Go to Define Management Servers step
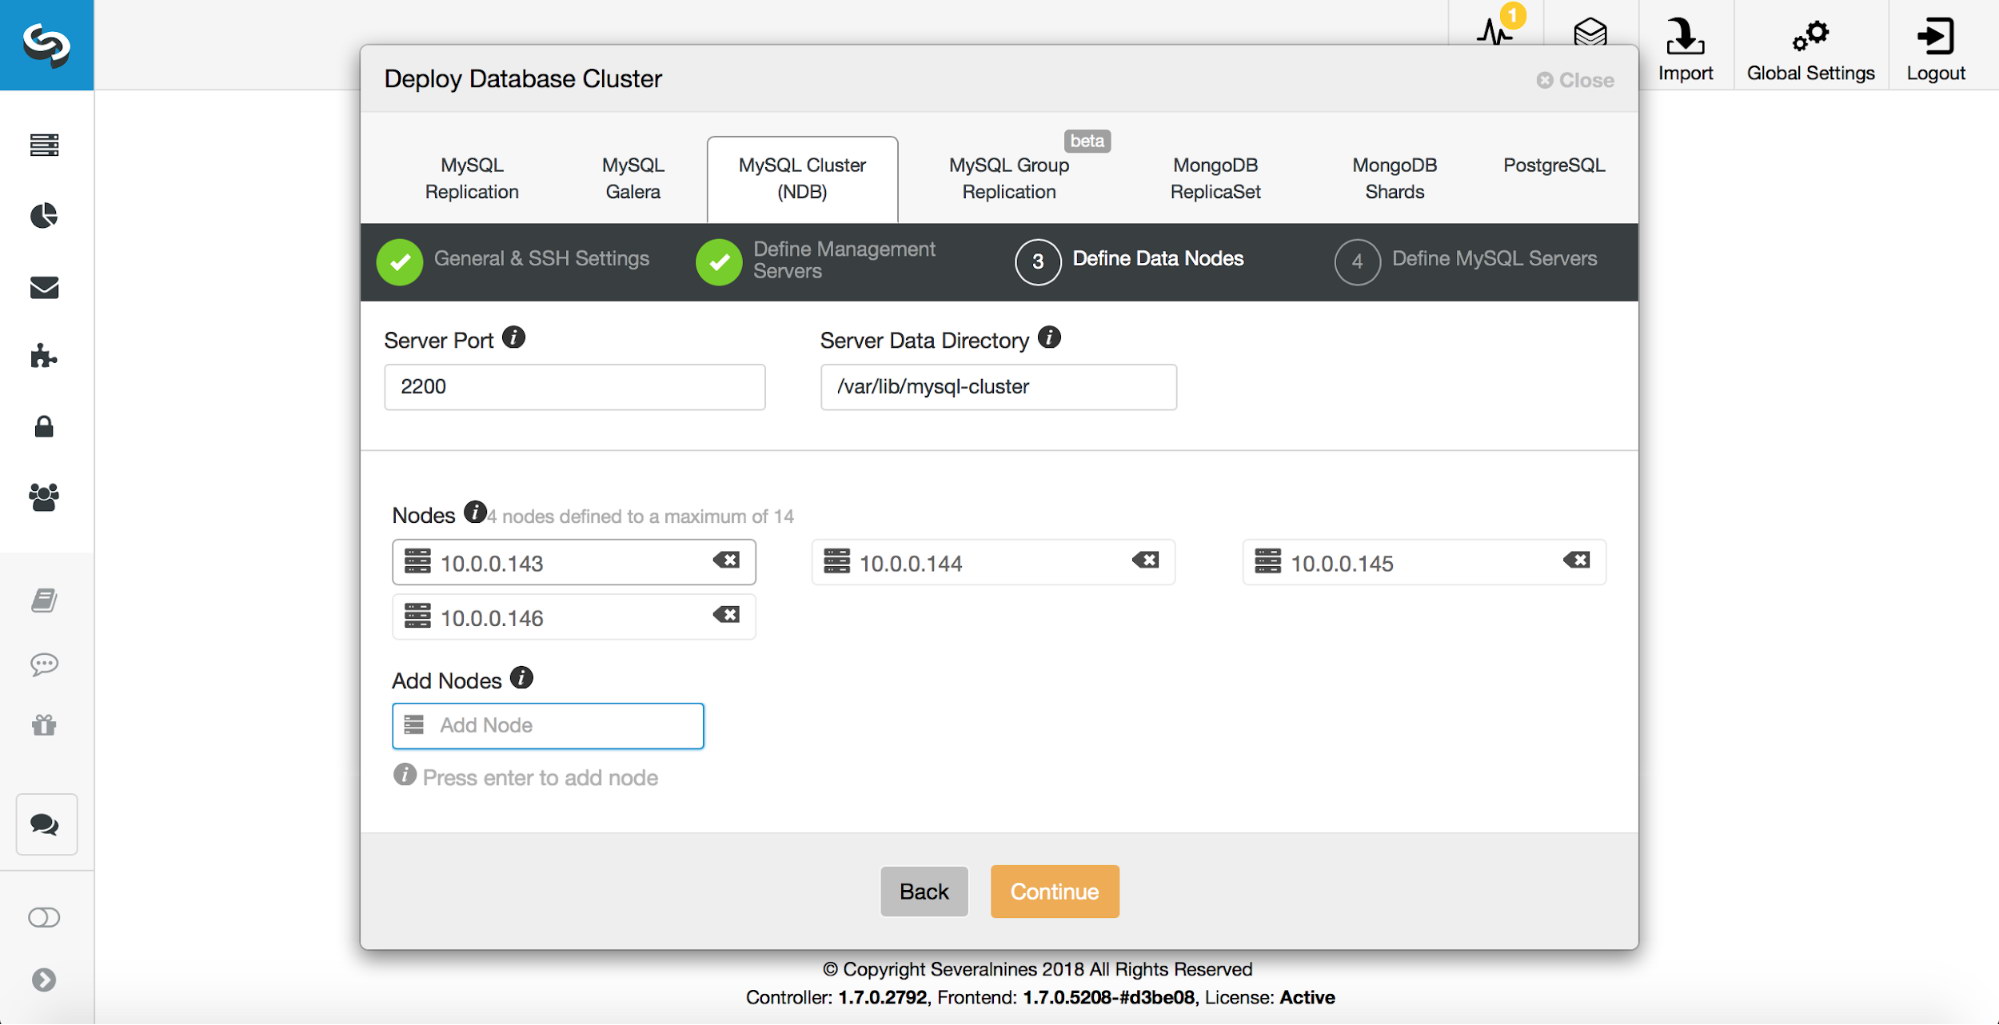The image size is (1999, 1025). pos(816,261)
